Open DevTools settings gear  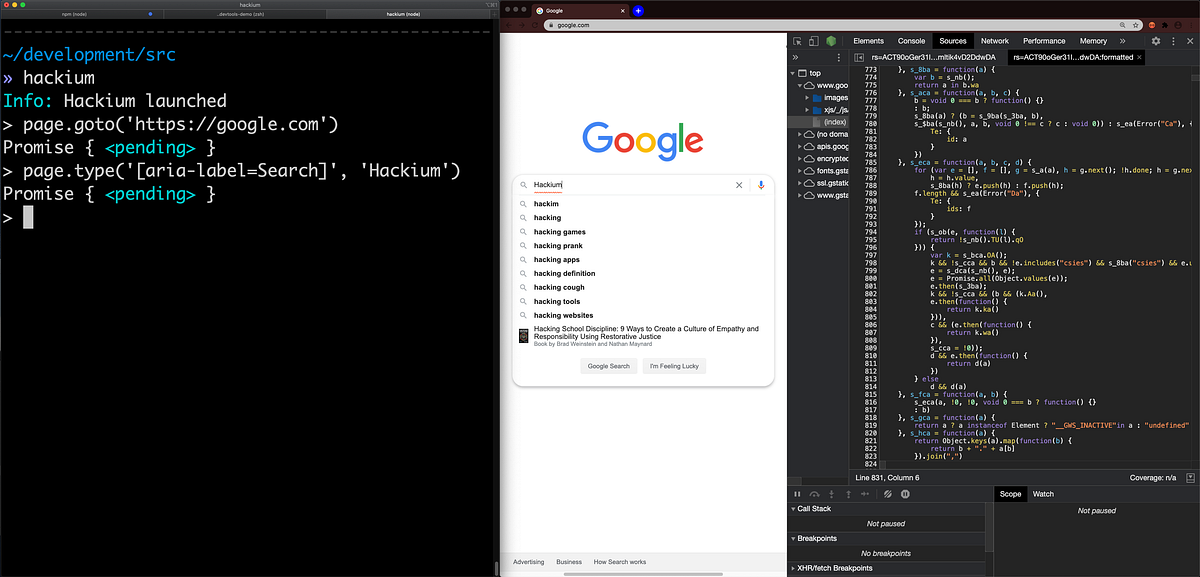[1156, 41]
